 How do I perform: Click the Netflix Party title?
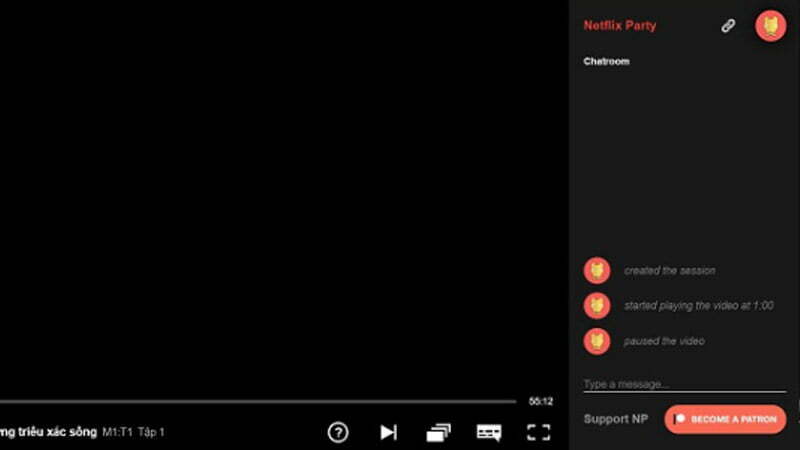(x=619, y=26)
